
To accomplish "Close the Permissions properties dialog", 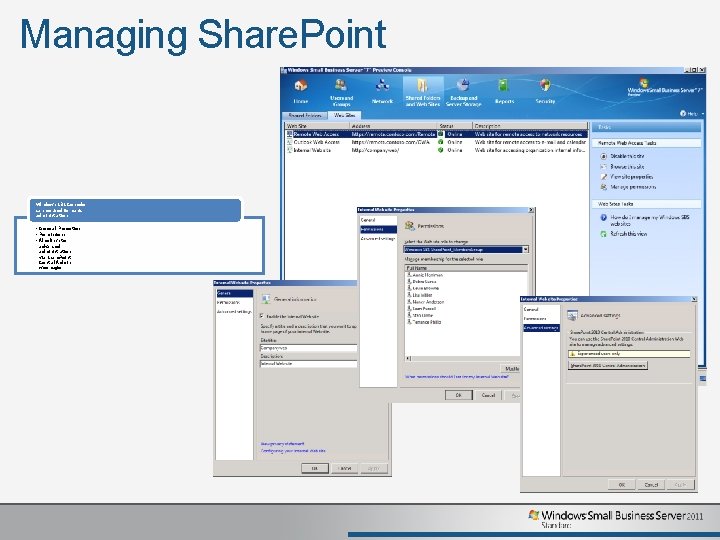I will click(531, 210).
